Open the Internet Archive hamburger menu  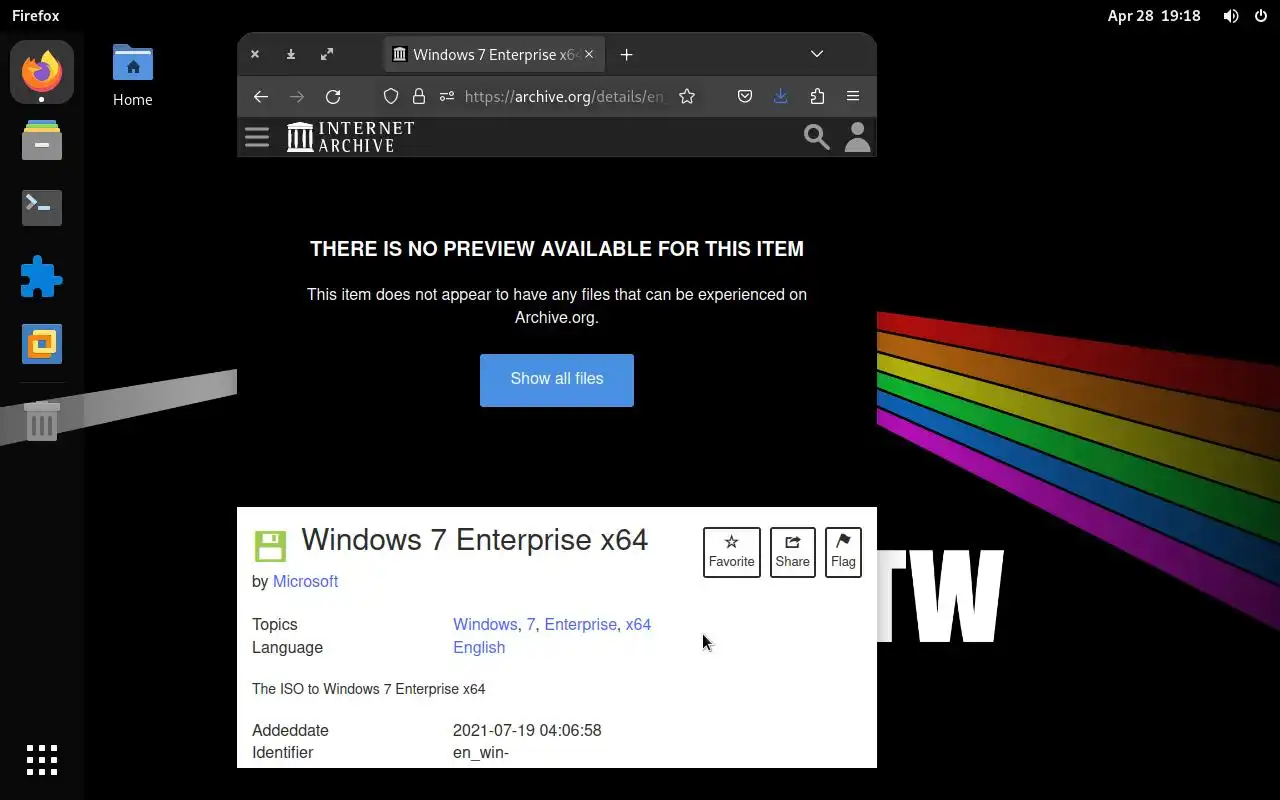coord(257,137)
